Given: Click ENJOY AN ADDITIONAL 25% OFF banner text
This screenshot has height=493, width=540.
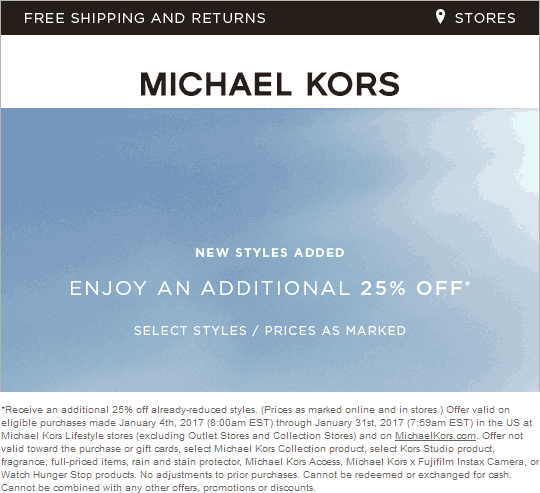Looking at the screenshot, I should point(270,288).
